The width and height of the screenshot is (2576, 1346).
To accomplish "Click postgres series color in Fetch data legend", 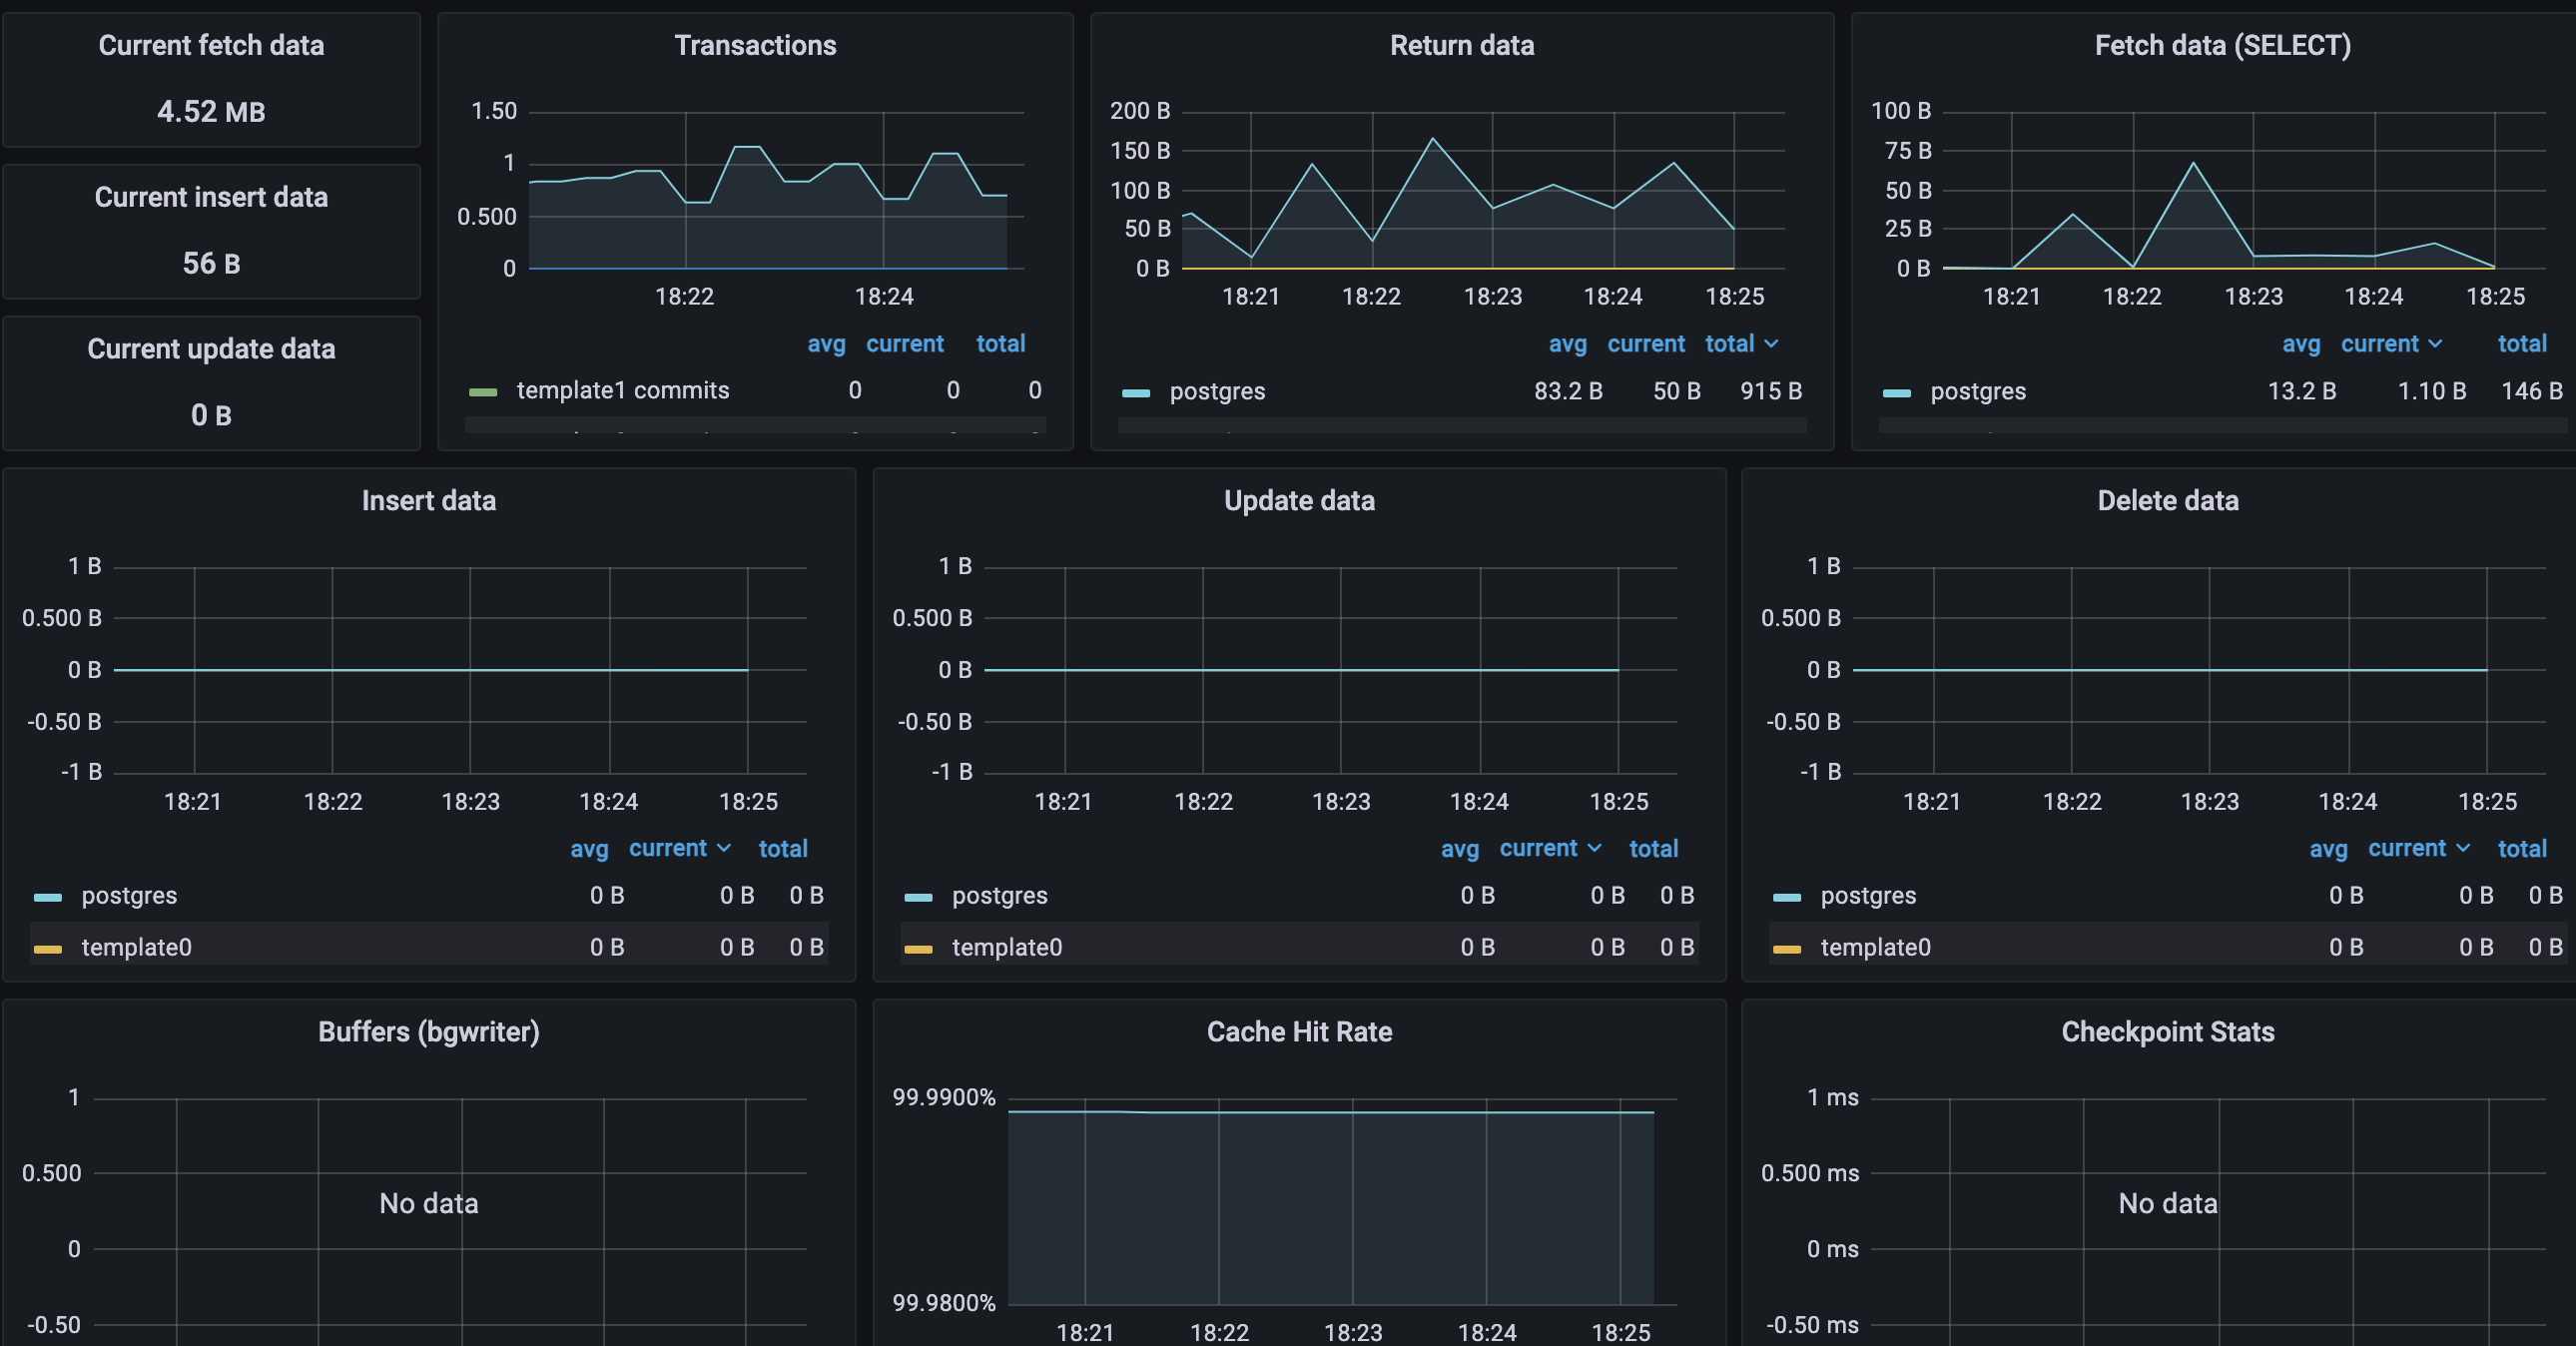I will pyautogui.click(x=1896, y=393).
